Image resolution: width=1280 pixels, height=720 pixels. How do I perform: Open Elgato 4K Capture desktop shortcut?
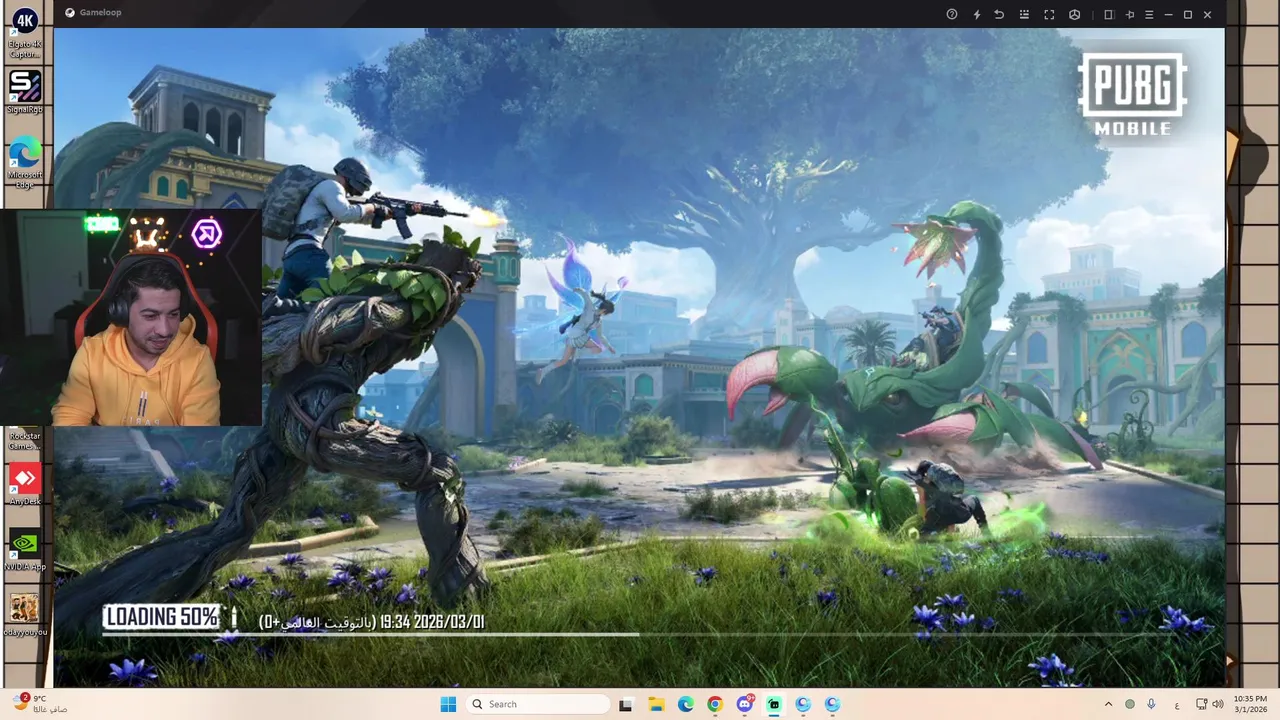(x=25, y=33)
